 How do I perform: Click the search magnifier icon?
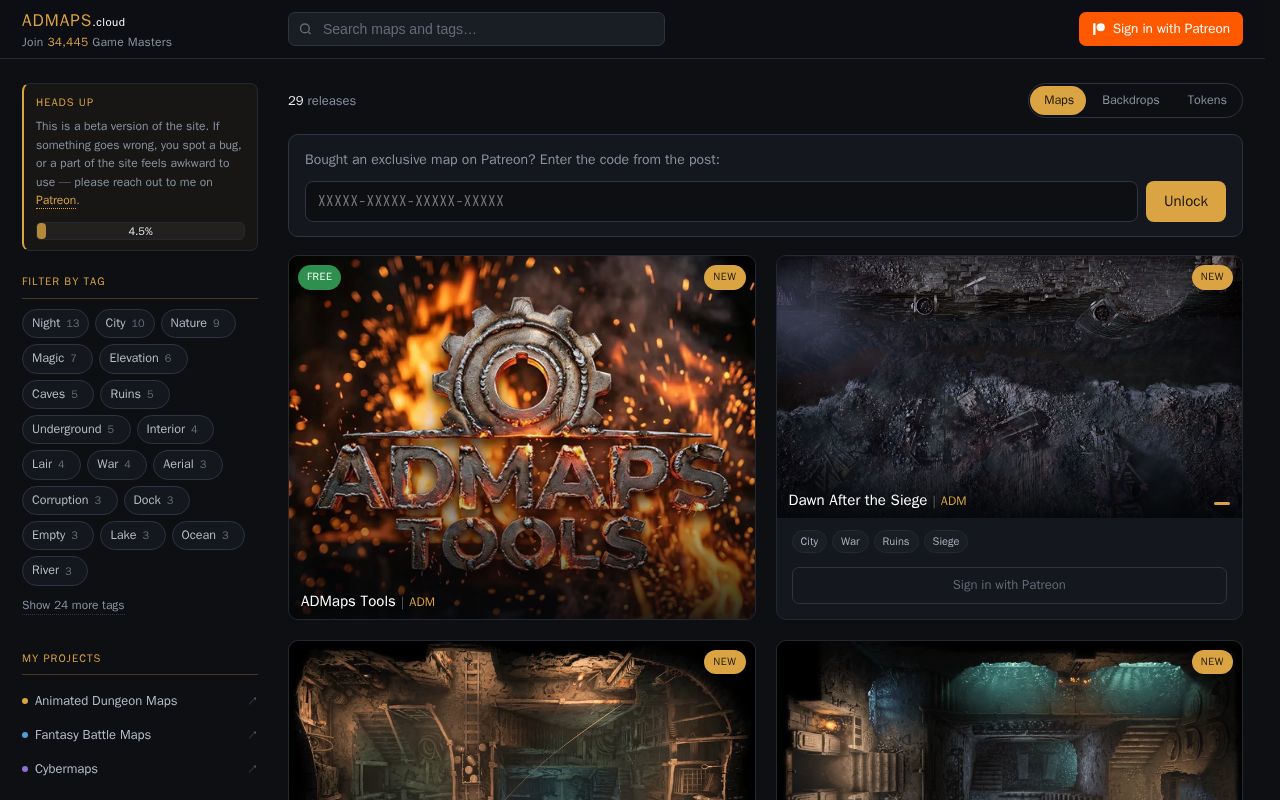pyautogui.click(x=306, y=29)
